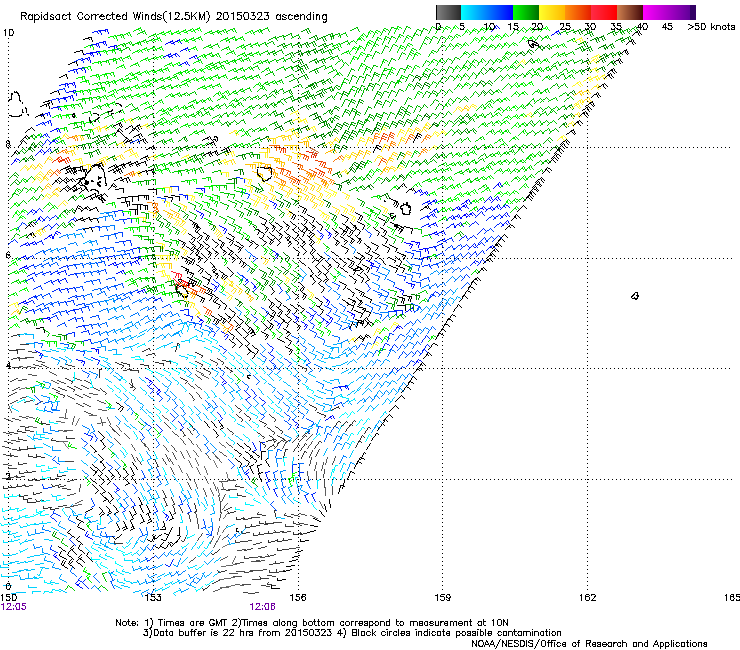Click the atoll outline at the far left edge

(x=17, y=105)
